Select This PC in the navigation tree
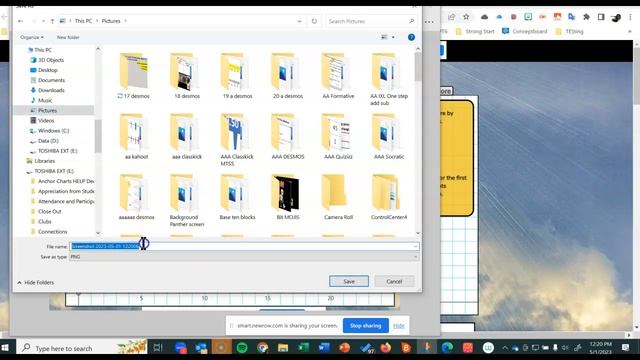 click(43, 50)
